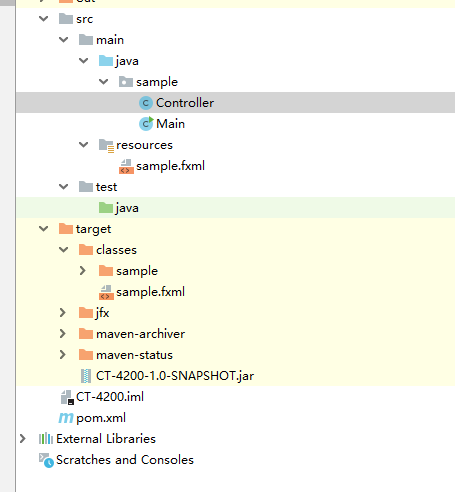Select the maven-archiver label
This screenshot has width=455, height=492.
click(140, 334)
